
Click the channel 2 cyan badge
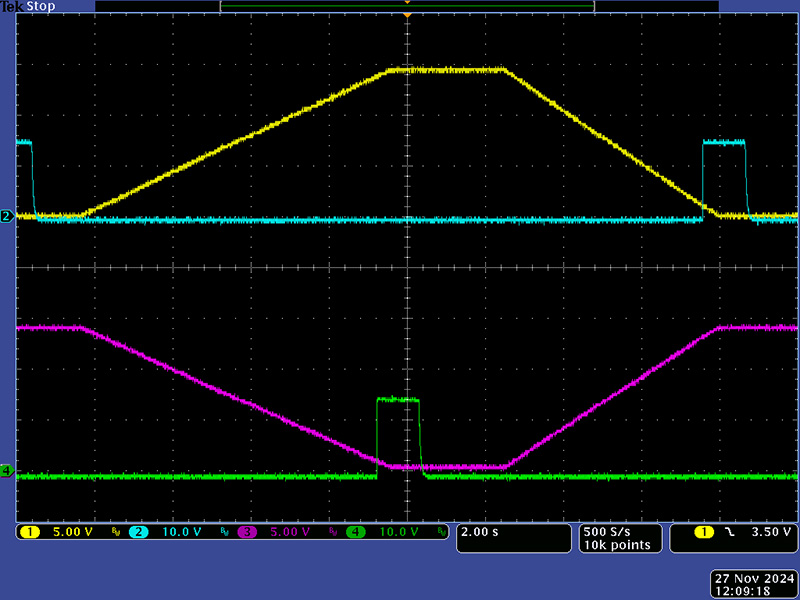coord(139,532)
